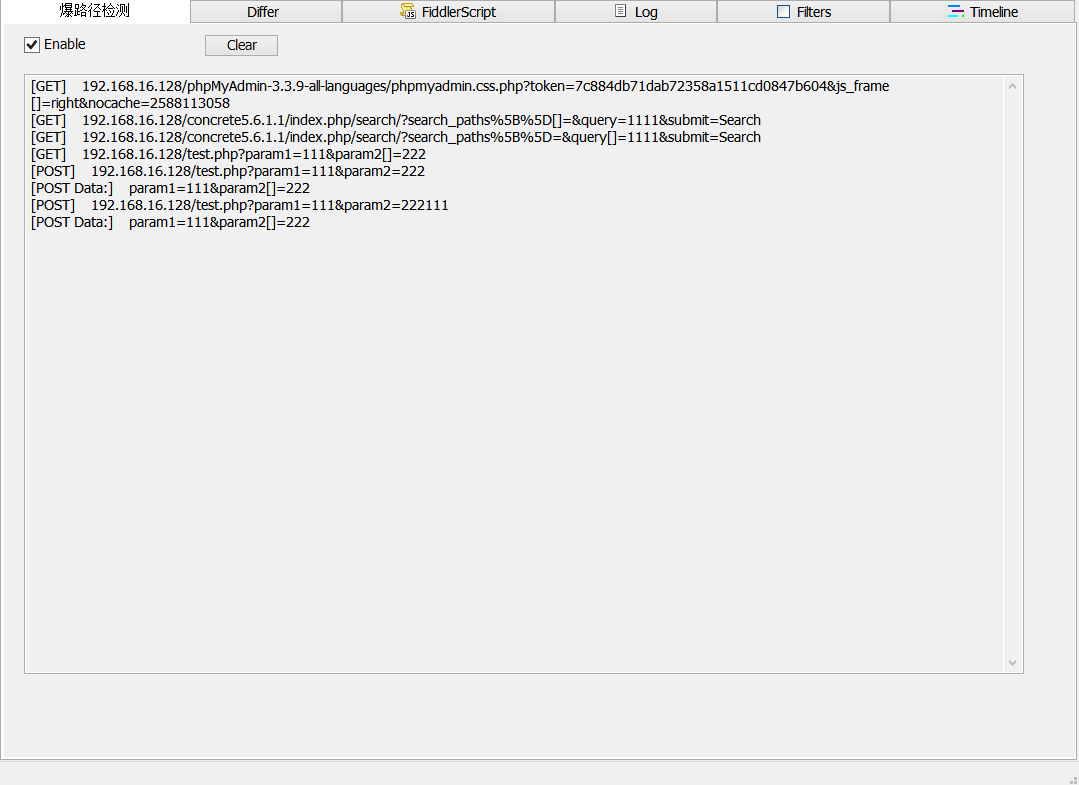The width and height of the screenshot is (1079, 785).
Task: Click the phpMyAdmin GET request line
Action: tap(460, 87)
